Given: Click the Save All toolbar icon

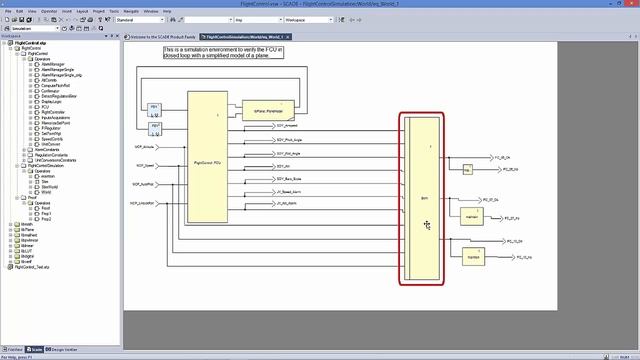Looking at the screenshot, I should click(x=29, y=20).
